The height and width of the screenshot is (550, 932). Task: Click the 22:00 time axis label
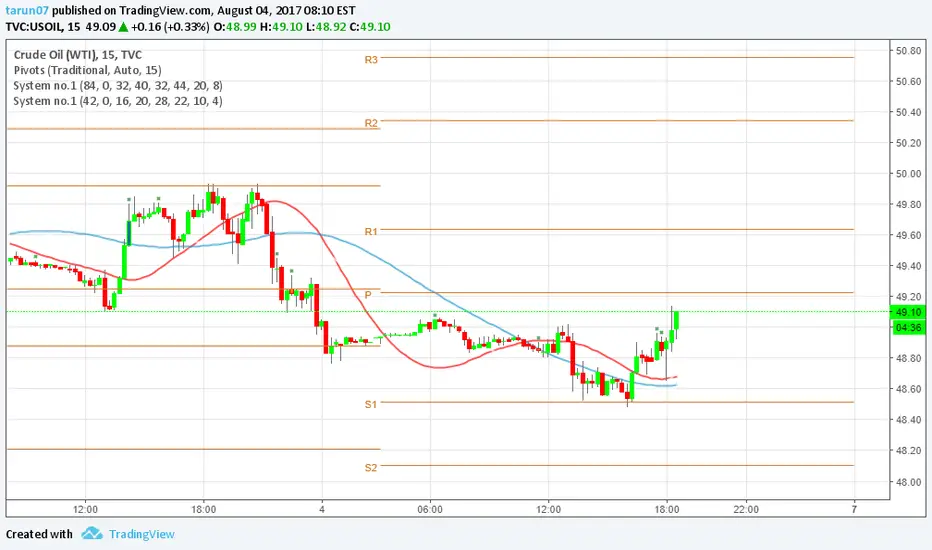746,510
